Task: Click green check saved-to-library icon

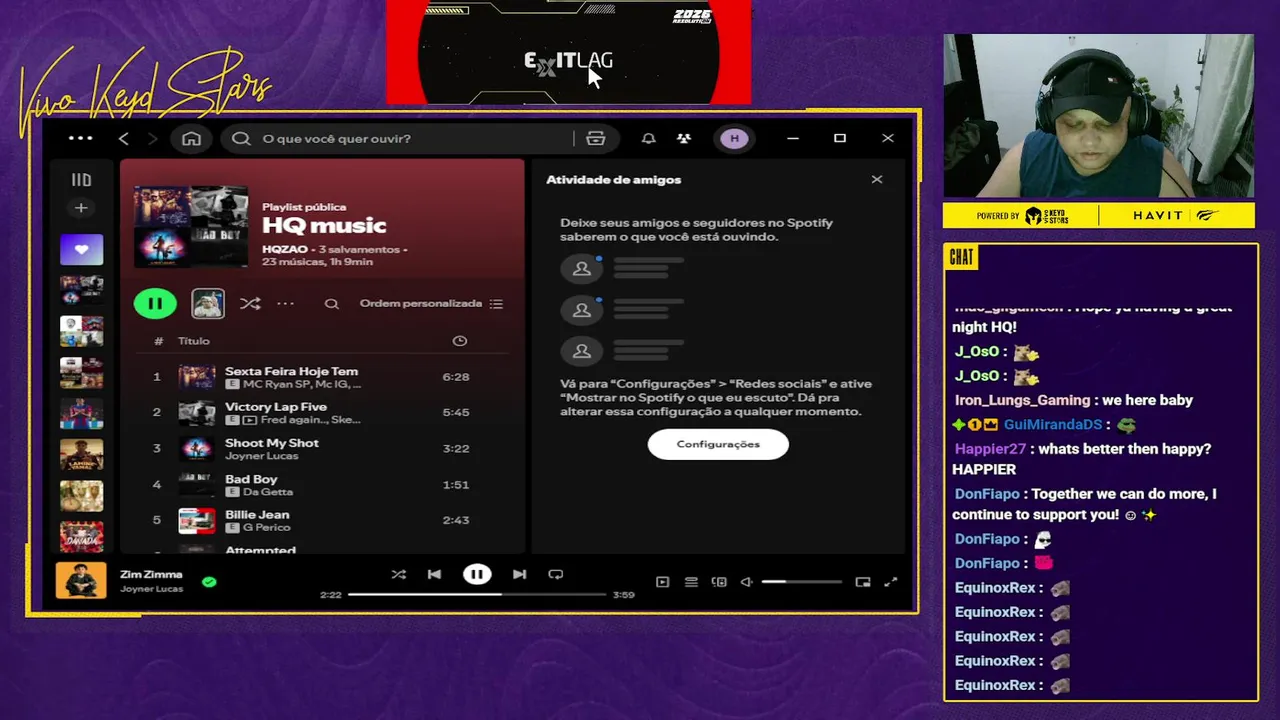Action: tap(209, 581)
